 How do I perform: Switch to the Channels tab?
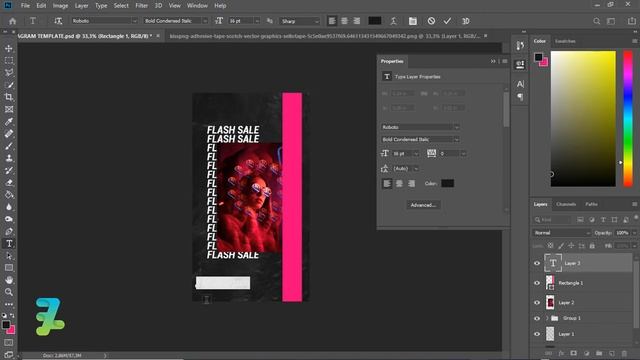pyautogui.click(x=566, y=204)
